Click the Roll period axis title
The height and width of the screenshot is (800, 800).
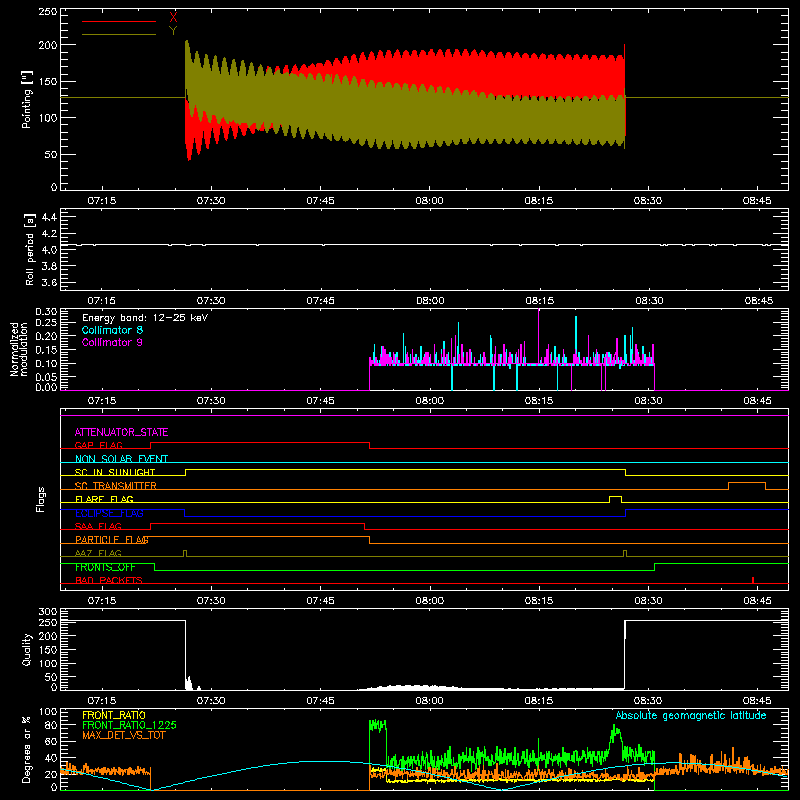[29, 249]
